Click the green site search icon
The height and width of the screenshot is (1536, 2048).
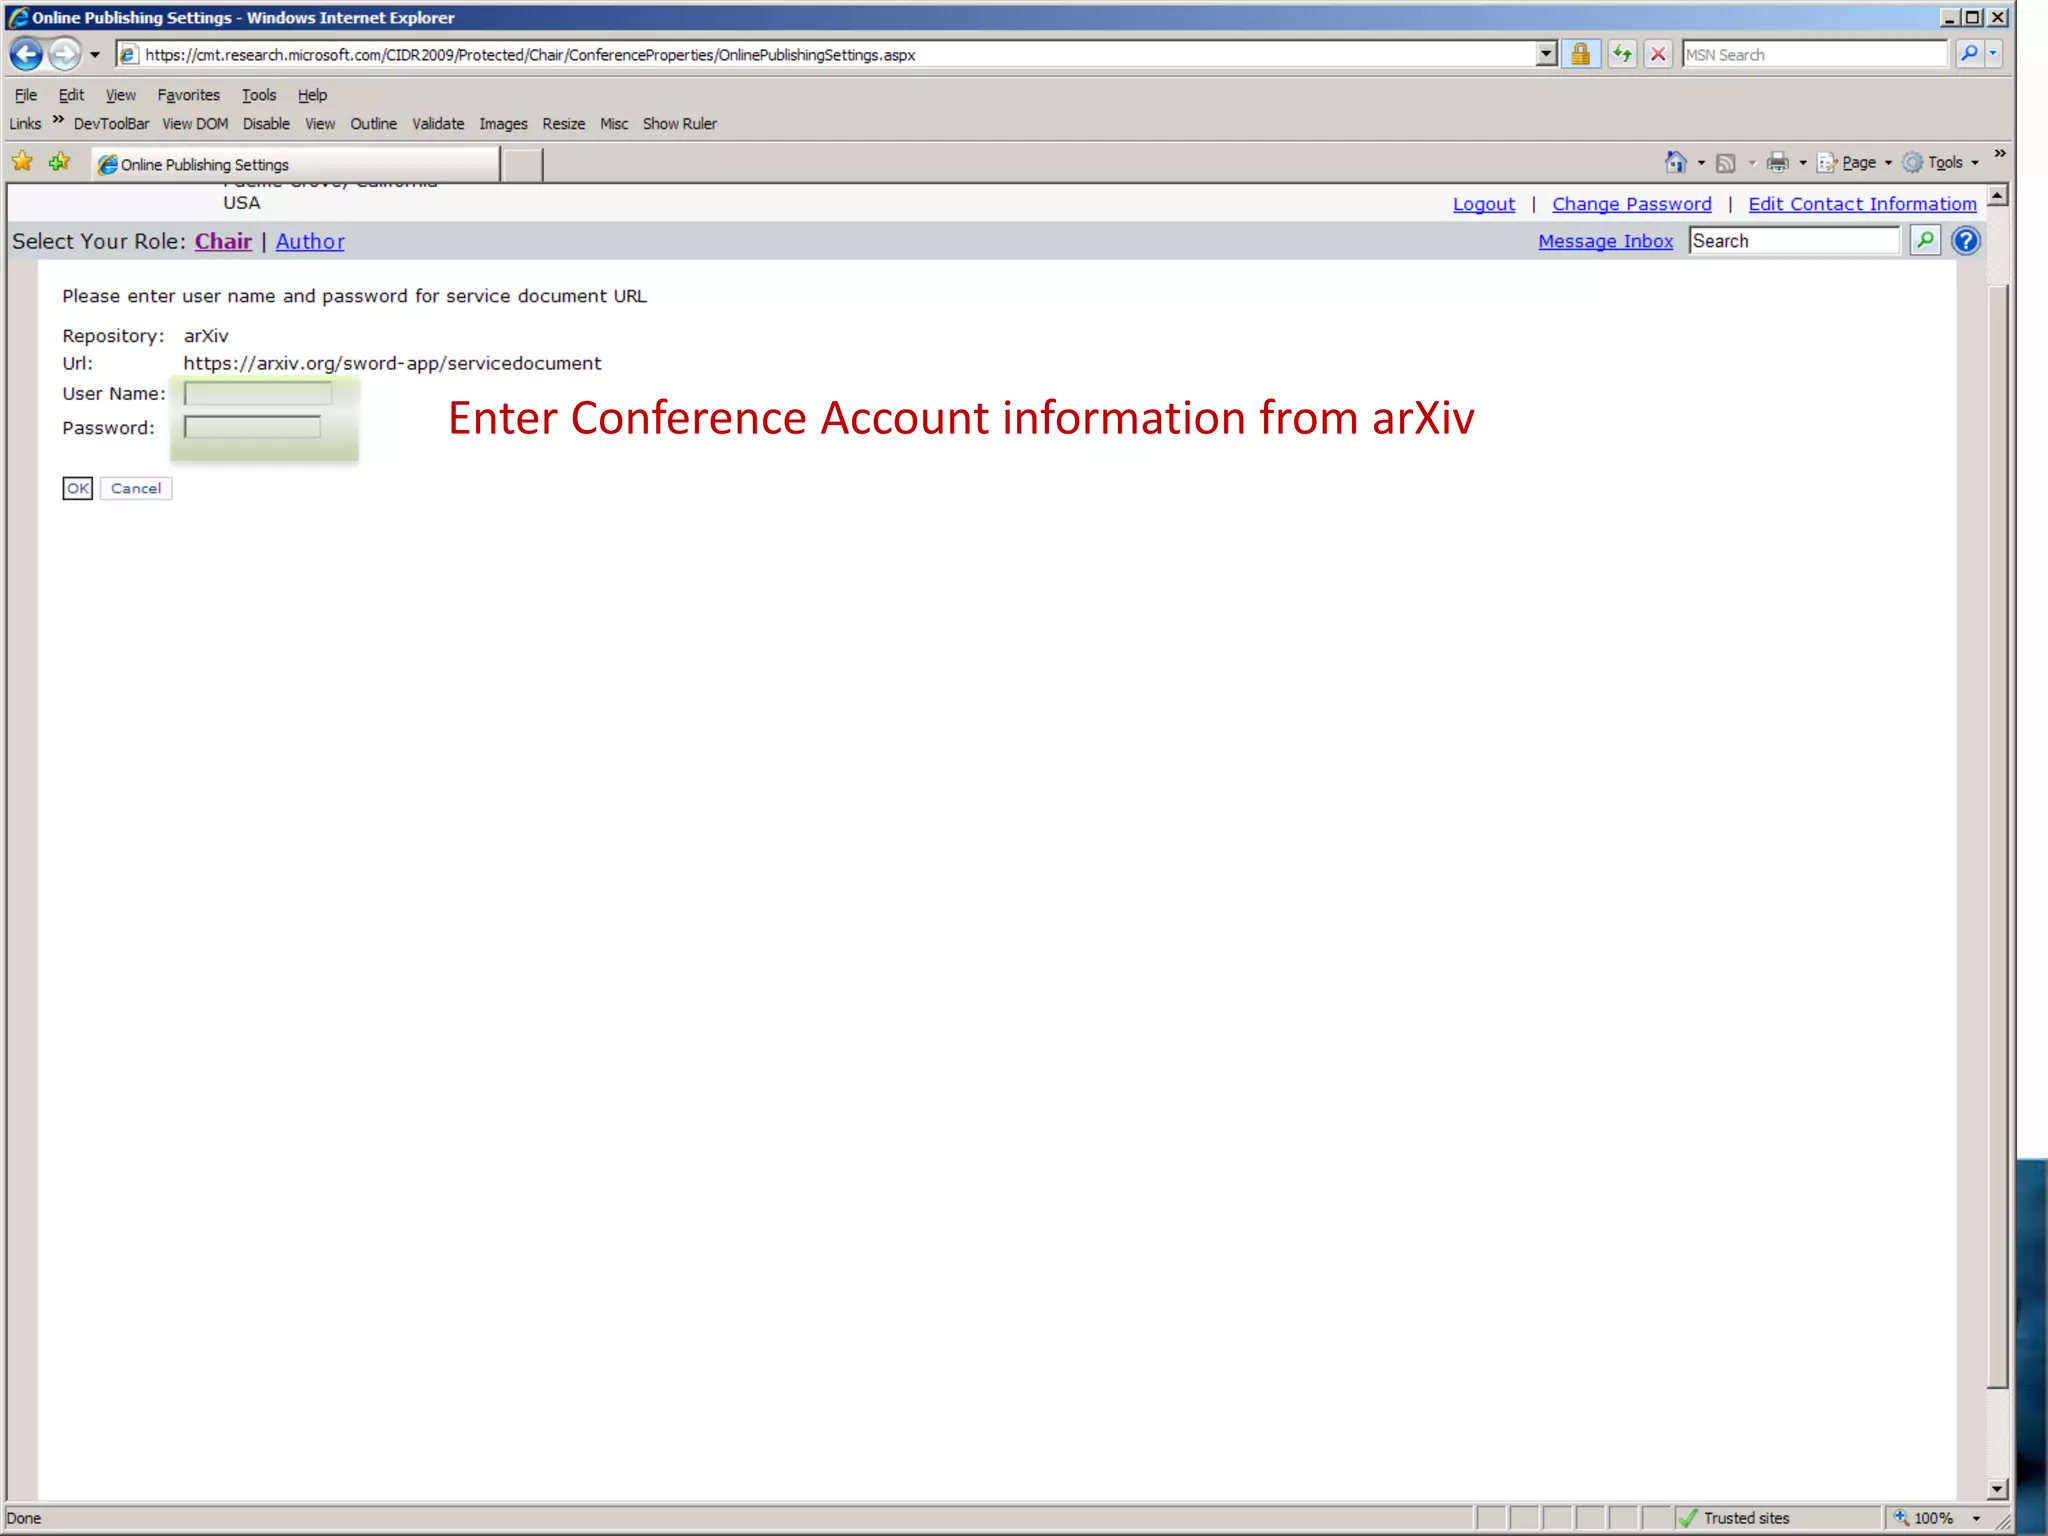[x=1925, y=241]
